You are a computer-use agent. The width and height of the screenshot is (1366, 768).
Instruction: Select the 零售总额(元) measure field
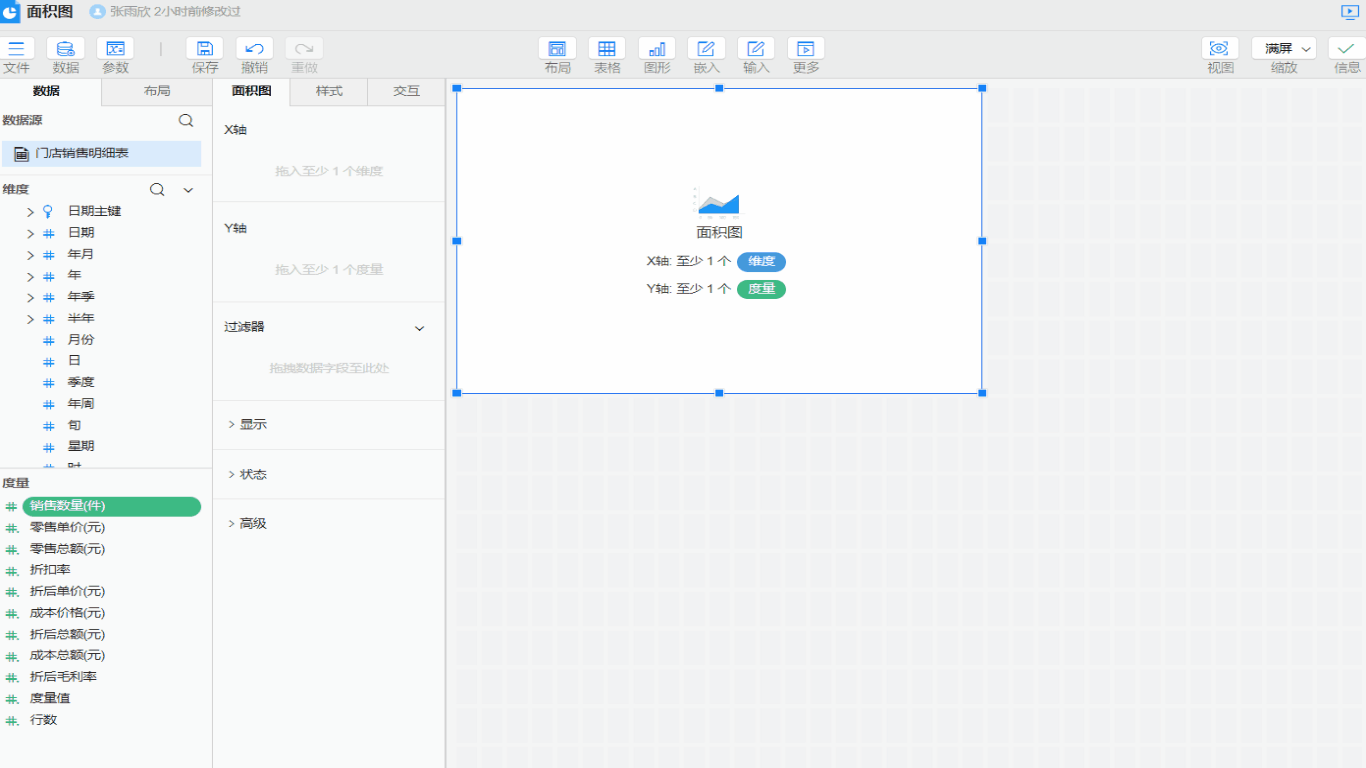pos(67,549)
